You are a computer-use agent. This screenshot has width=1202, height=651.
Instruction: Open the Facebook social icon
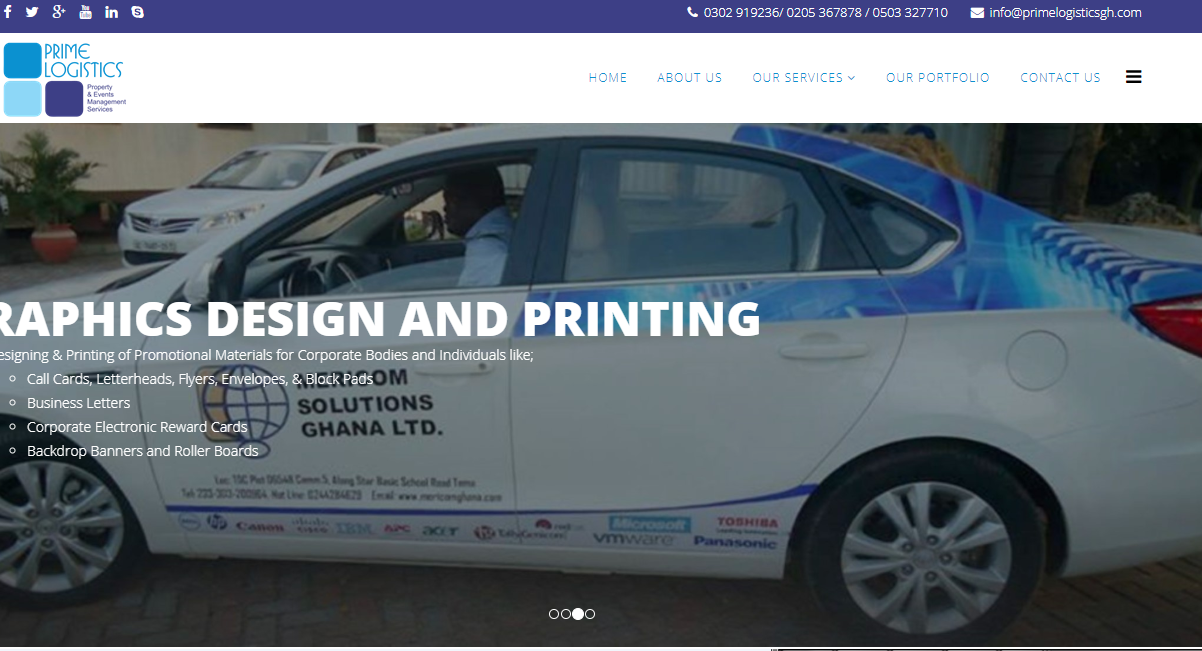point(7,13)
